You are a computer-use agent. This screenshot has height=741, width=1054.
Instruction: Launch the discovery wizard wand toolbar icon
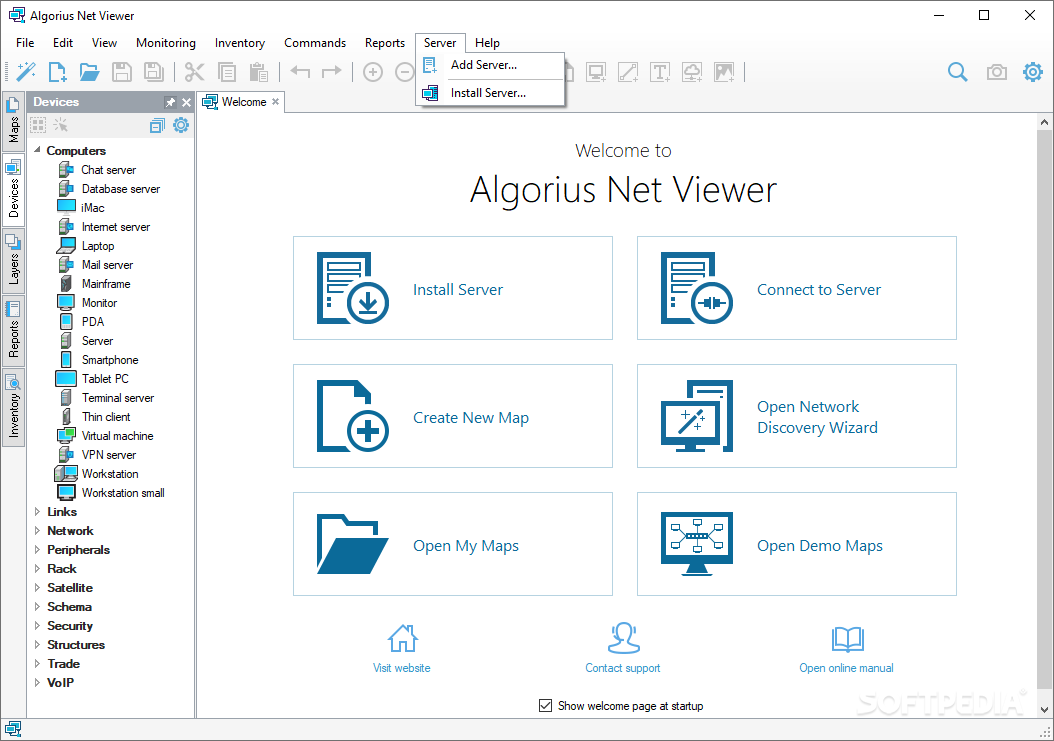click(26, 71)
